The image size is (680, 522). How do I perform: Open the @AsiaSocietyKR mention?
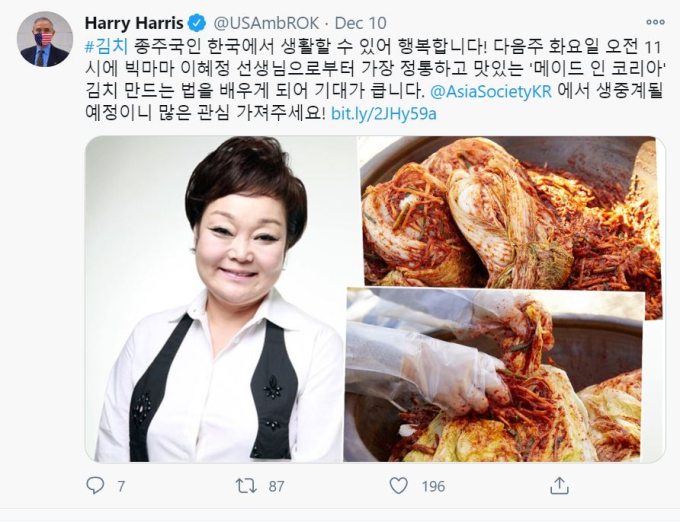(x=491, y=91)
